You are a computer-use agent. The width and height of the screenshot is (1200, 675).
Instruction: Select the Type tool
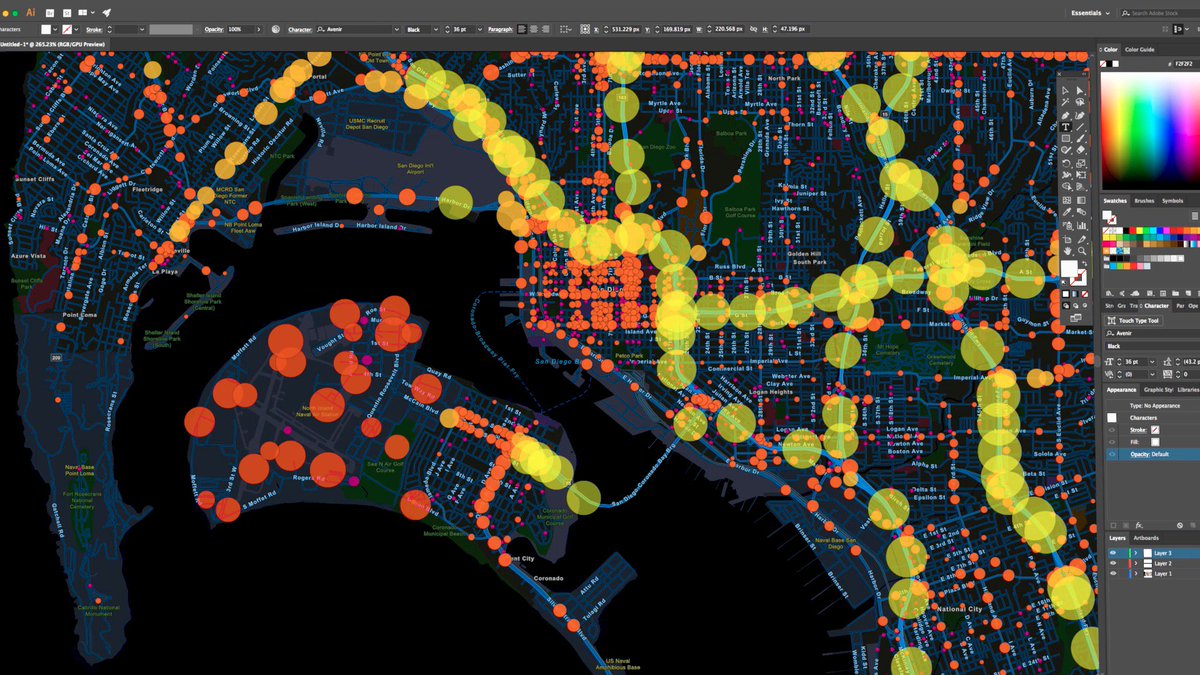(1065, 127)
